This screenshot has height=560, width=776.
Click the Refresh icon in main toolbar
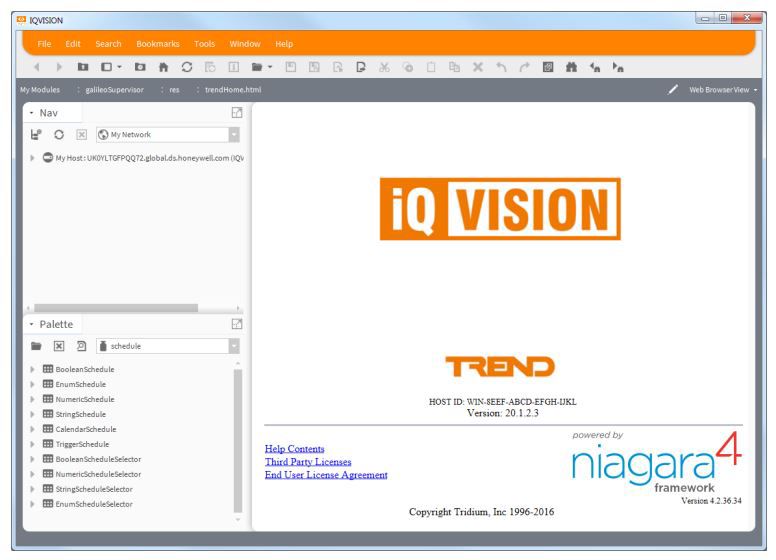click(x=187, y=67)
